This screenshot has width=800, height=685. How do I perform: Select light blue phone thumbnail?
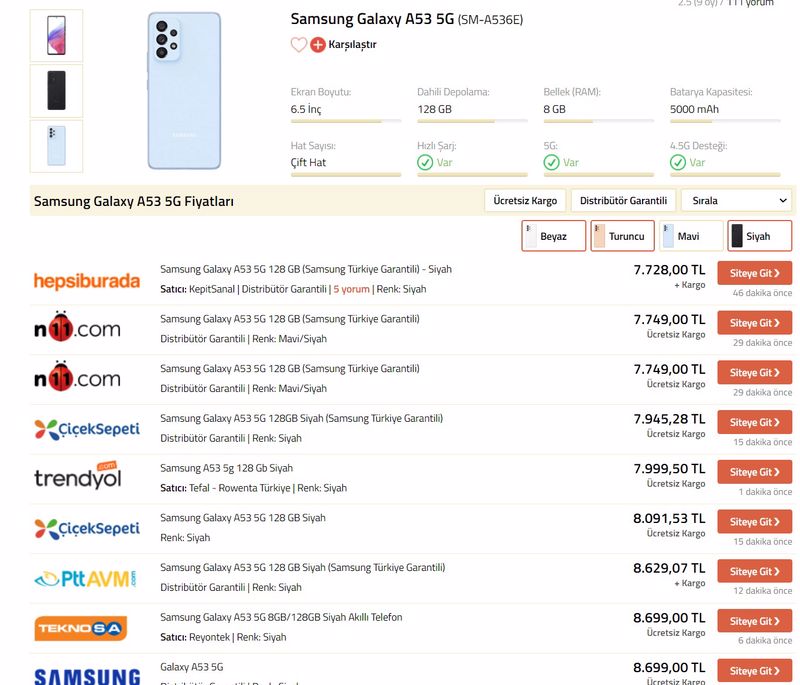56,146
